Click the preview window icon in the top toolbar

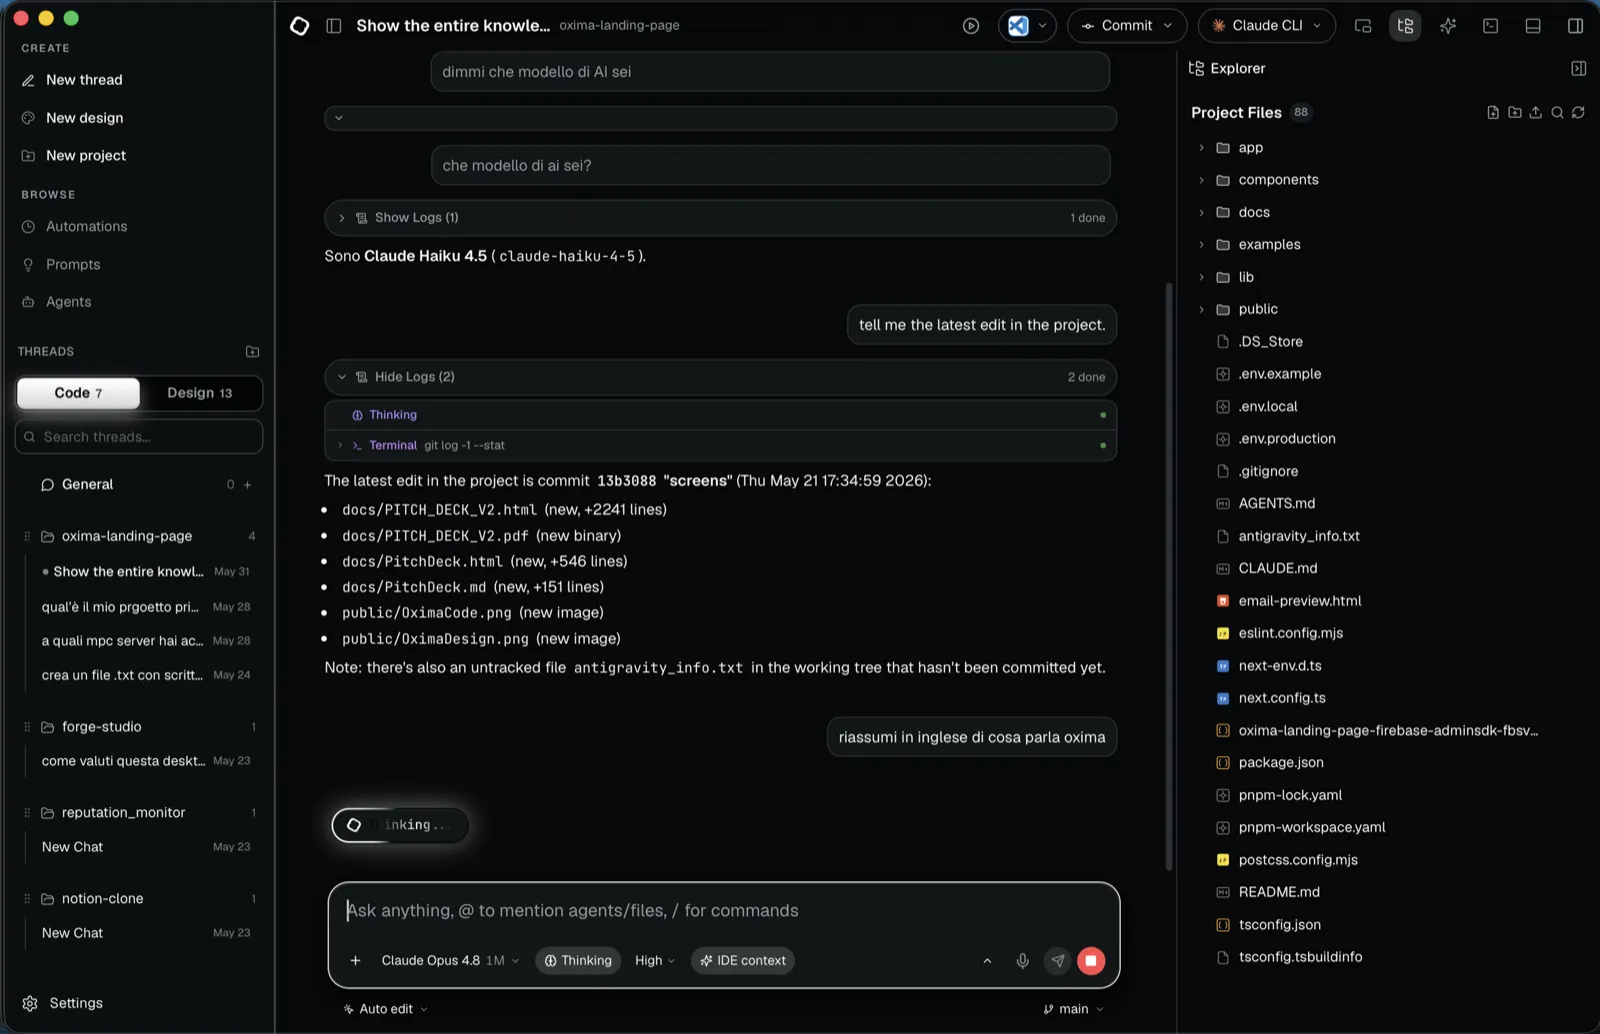(x=1363, y=26)
